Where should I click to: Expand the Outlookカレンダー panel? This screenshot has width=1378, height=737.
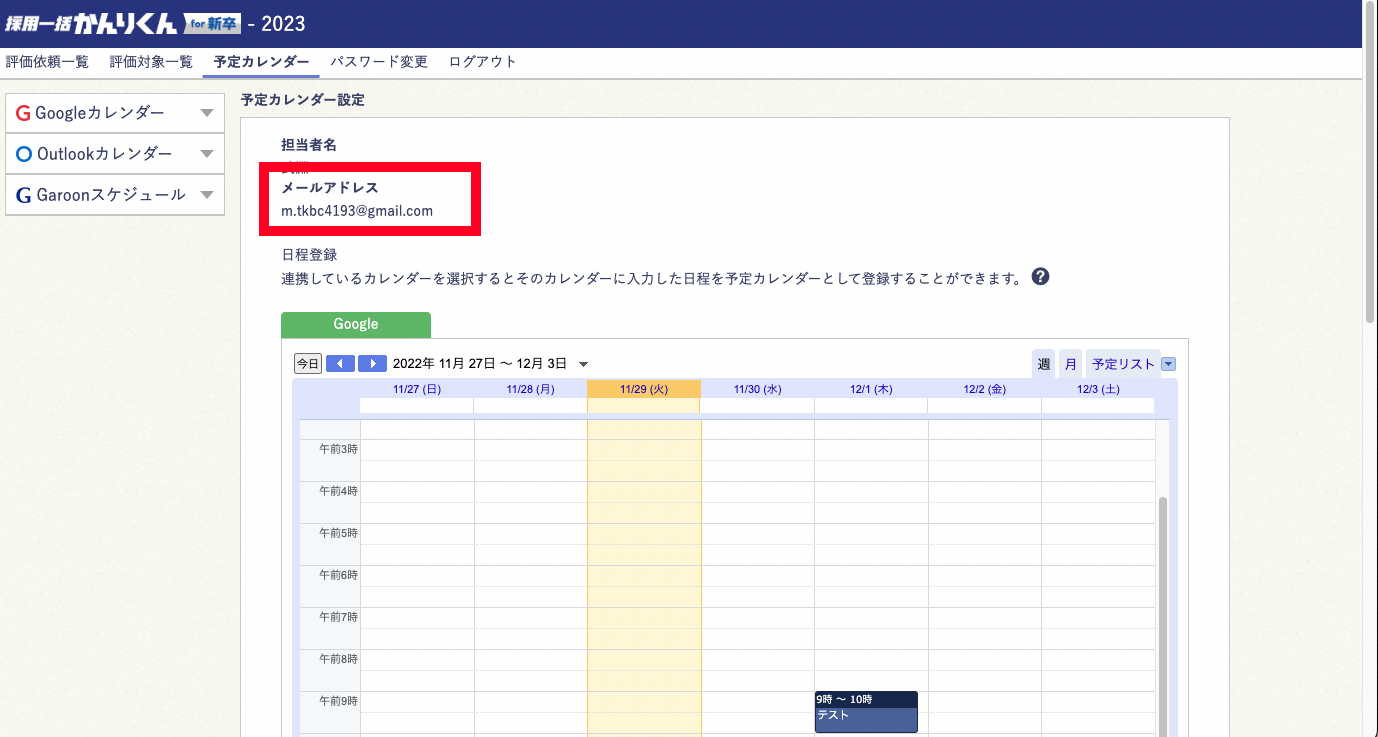[x=207, y=154]
